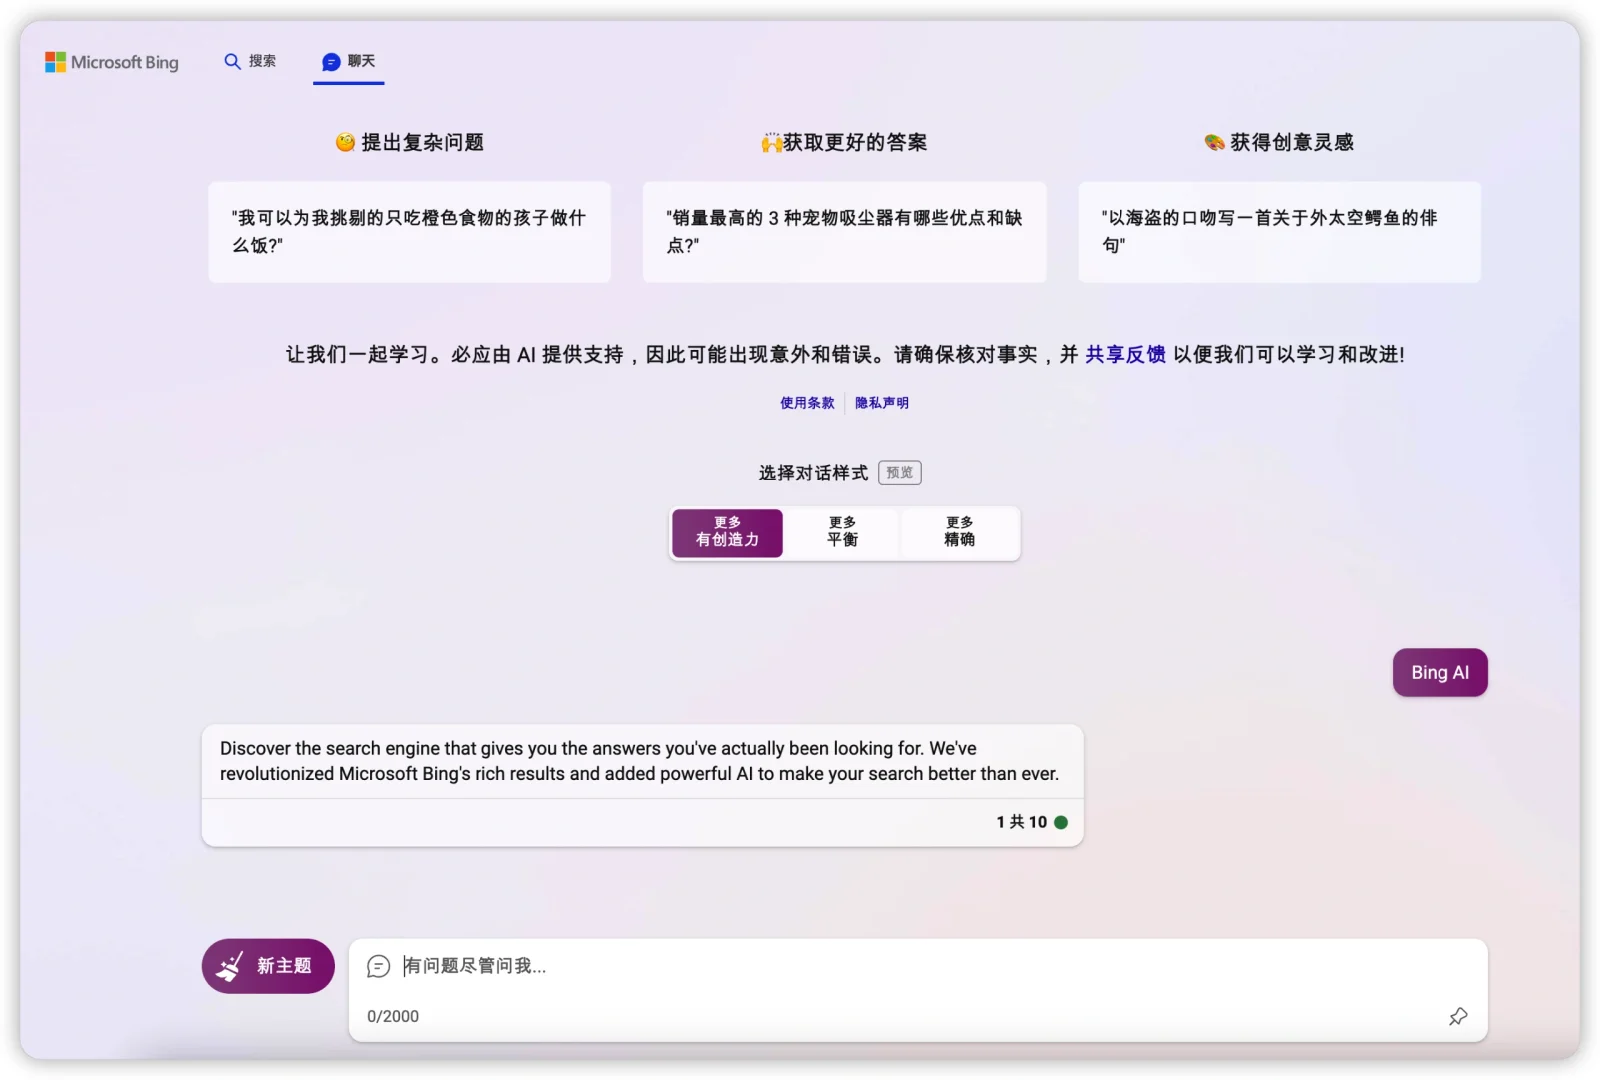Select the orange food kids example prompt
The image size is (1600, 1080).
(409, 232)
